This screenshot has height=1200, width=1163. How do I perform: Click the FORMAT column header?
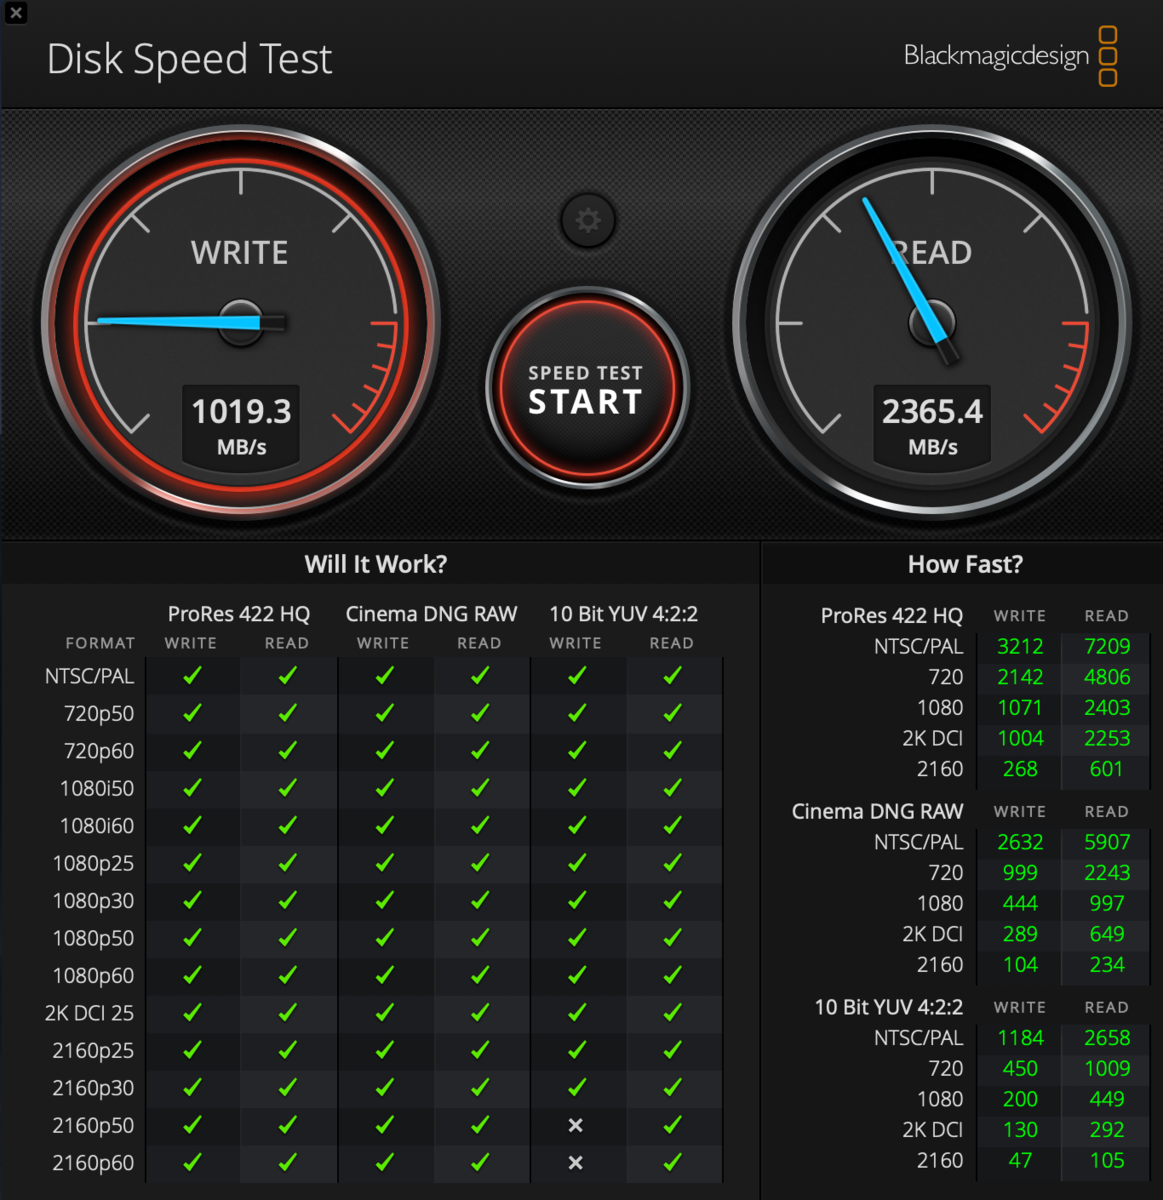pyautogui.click(x=100, y=643)
